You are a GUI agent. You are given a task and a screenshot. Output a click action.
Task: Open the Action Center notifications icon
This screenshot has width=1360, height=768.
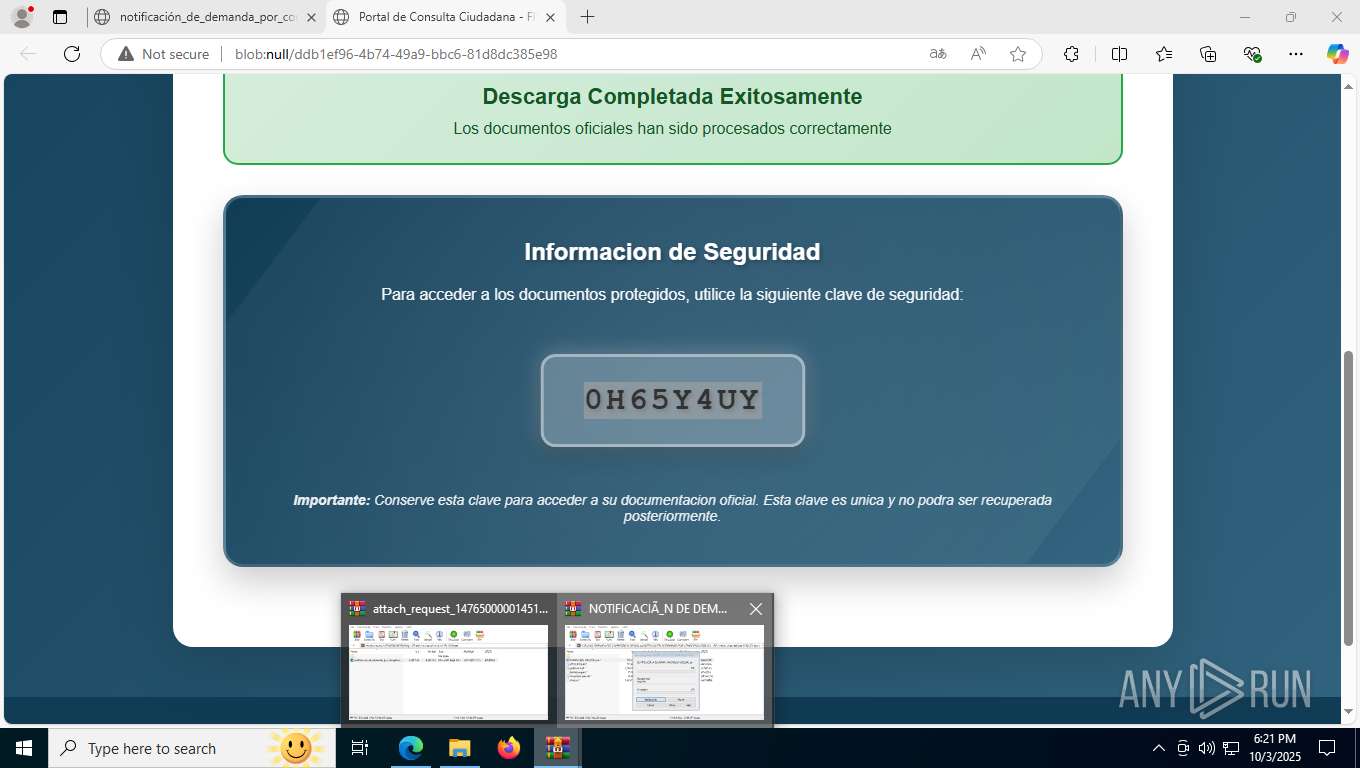(x=1327, y=748)
